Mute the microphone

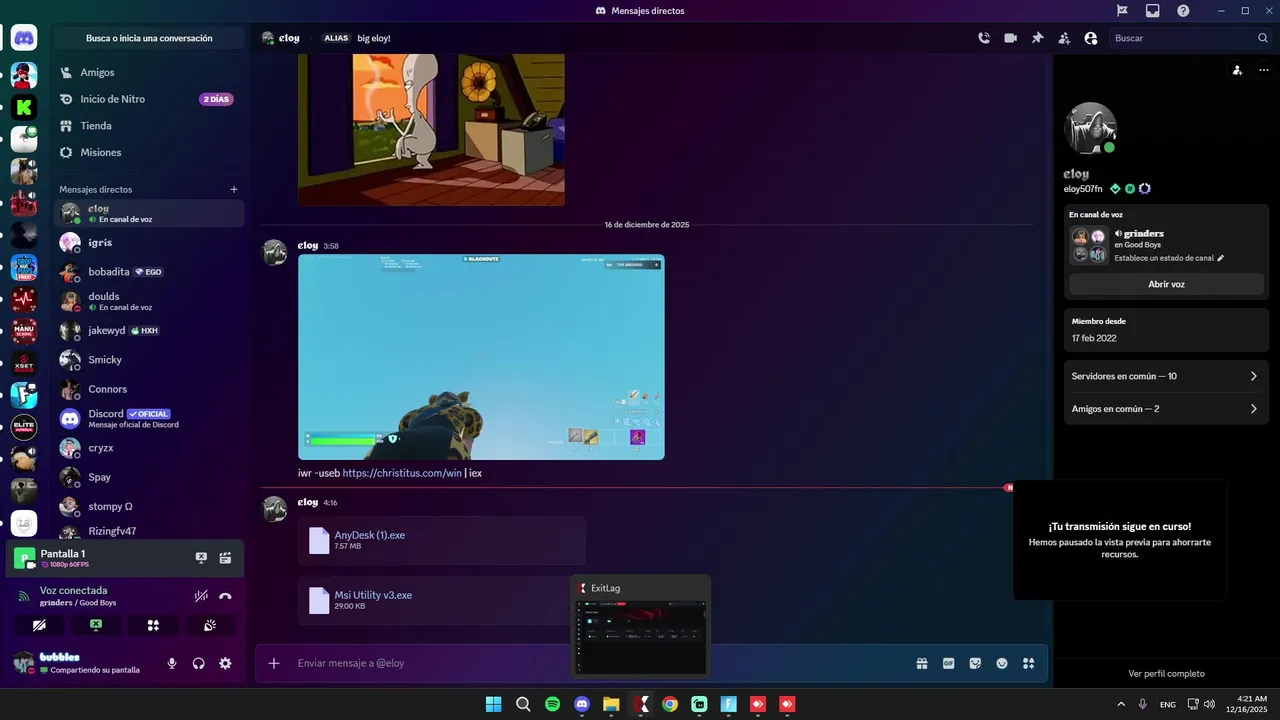click(x=172, y=663)
